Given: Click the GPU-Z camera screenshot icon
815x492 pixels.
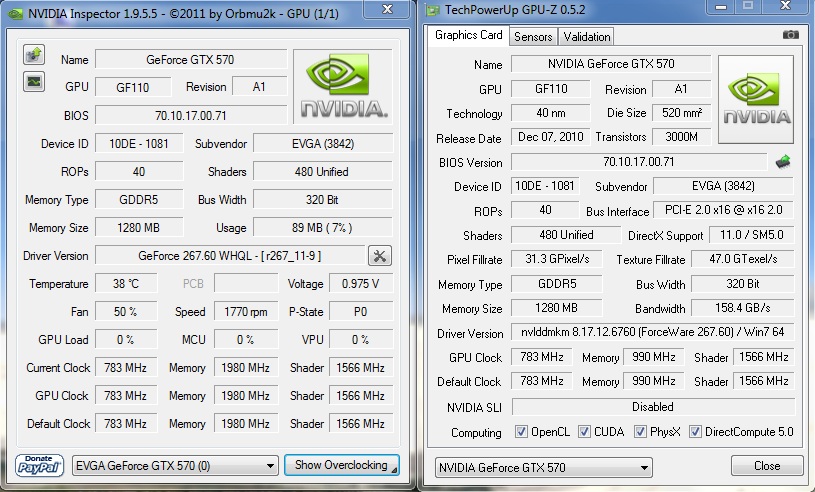Looking at the screenshot, I should (x=791, y=35).
